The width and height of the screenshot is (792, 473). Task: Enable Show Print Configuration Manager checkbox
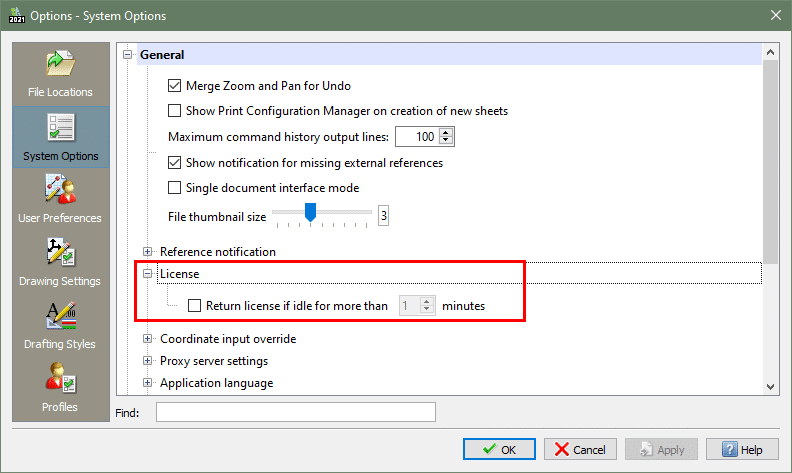(x=174, y=111)
